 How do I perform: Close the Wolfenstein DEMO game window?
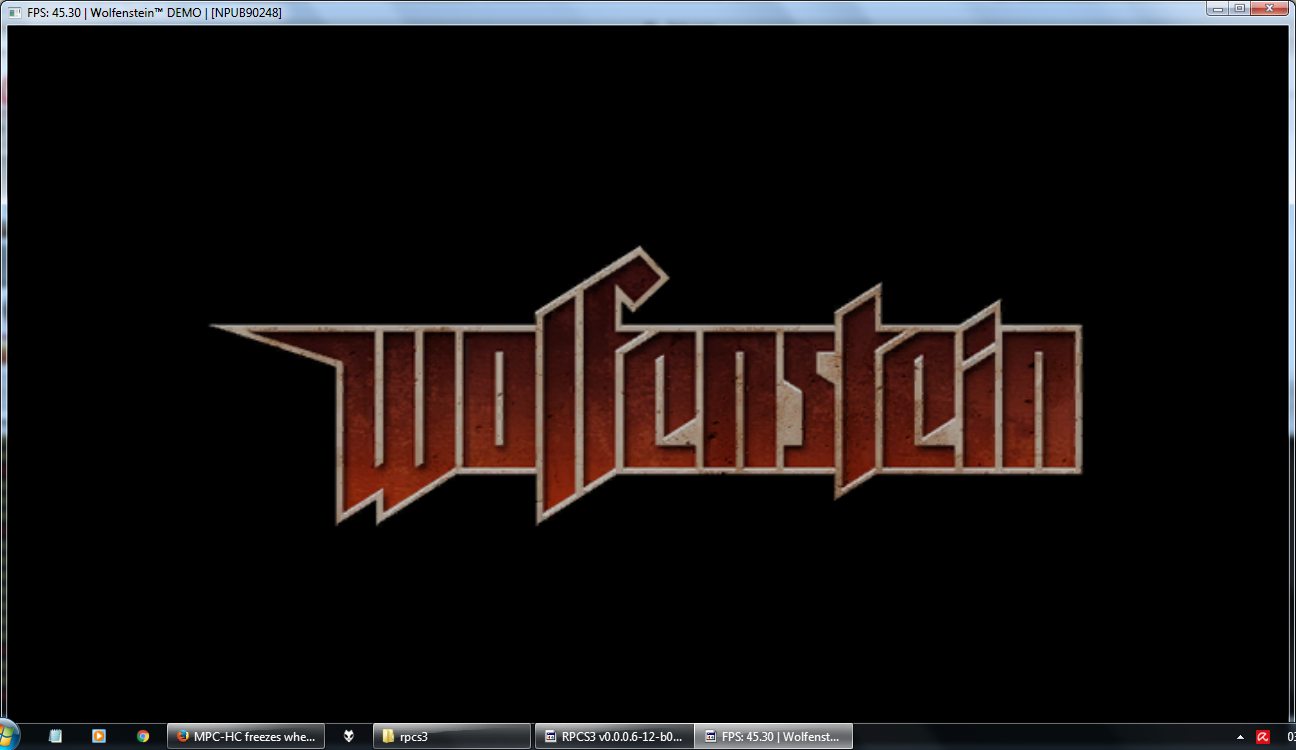(x=1272, y=8)
